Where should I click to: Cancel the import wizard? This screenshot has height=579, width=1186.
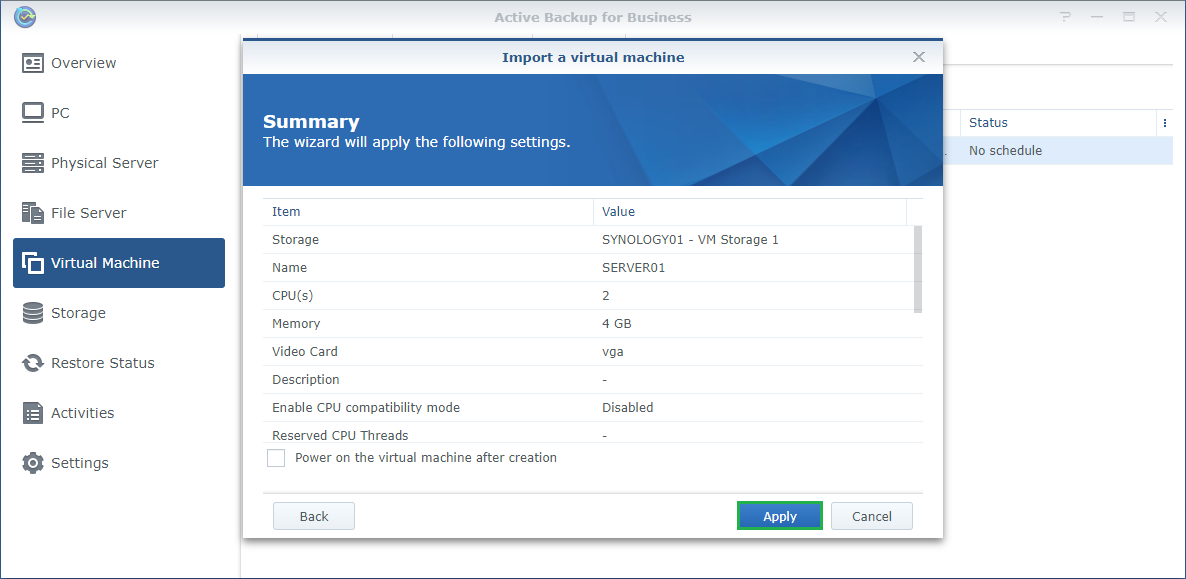tap(871, 516)
